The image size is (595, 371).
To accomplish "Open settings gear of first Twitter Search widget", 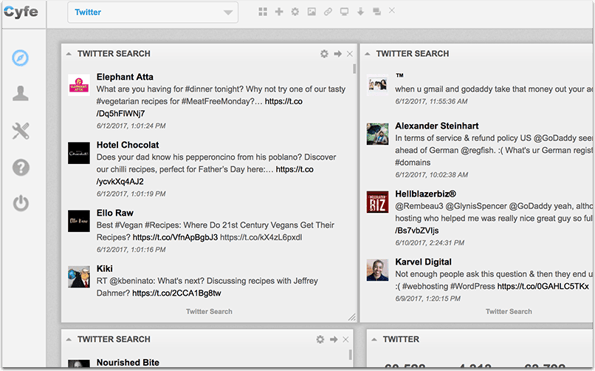I will [x=324, y=54].
